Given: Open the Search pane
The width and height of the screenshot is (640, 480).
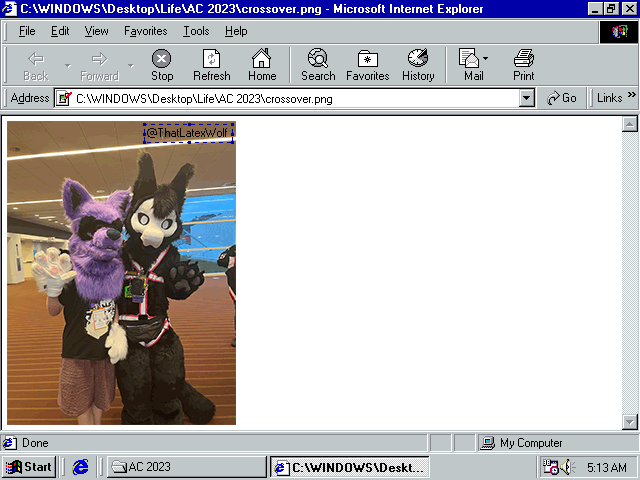Looking at the screenshot, I should [x=318, y=64].
